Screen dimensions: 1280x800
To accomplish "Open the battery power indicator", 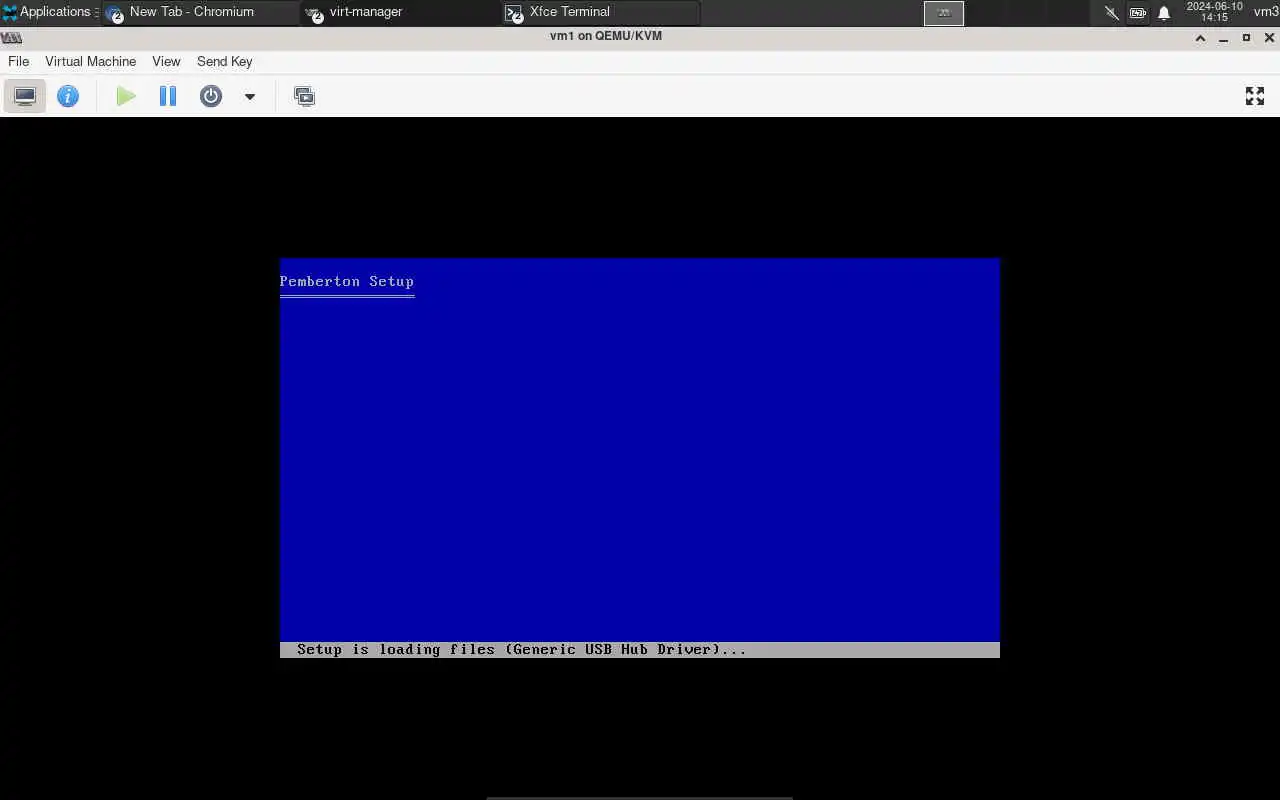I will (1138, 13).
